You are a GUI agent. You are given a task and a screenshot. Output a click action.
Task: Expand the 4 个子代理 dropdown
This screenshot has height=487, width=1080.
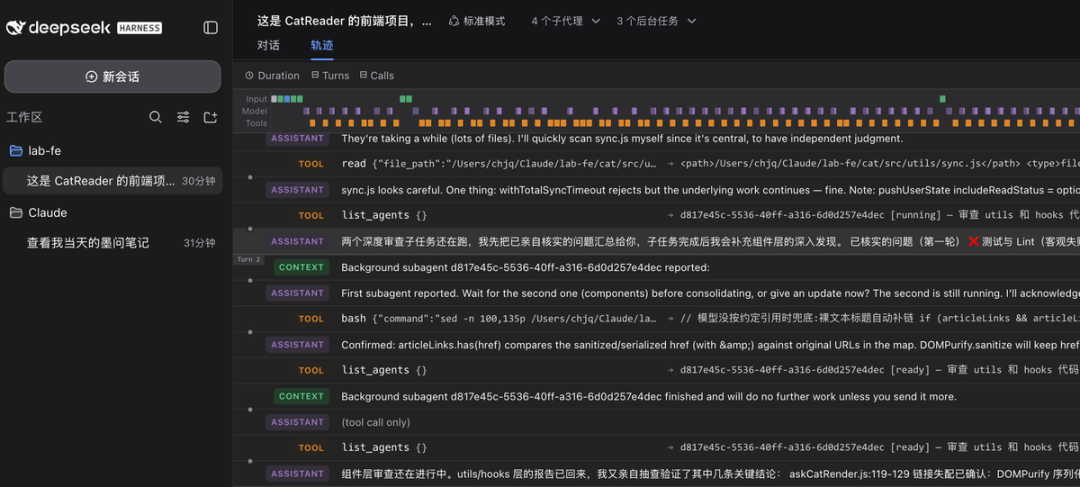point(565,21)
